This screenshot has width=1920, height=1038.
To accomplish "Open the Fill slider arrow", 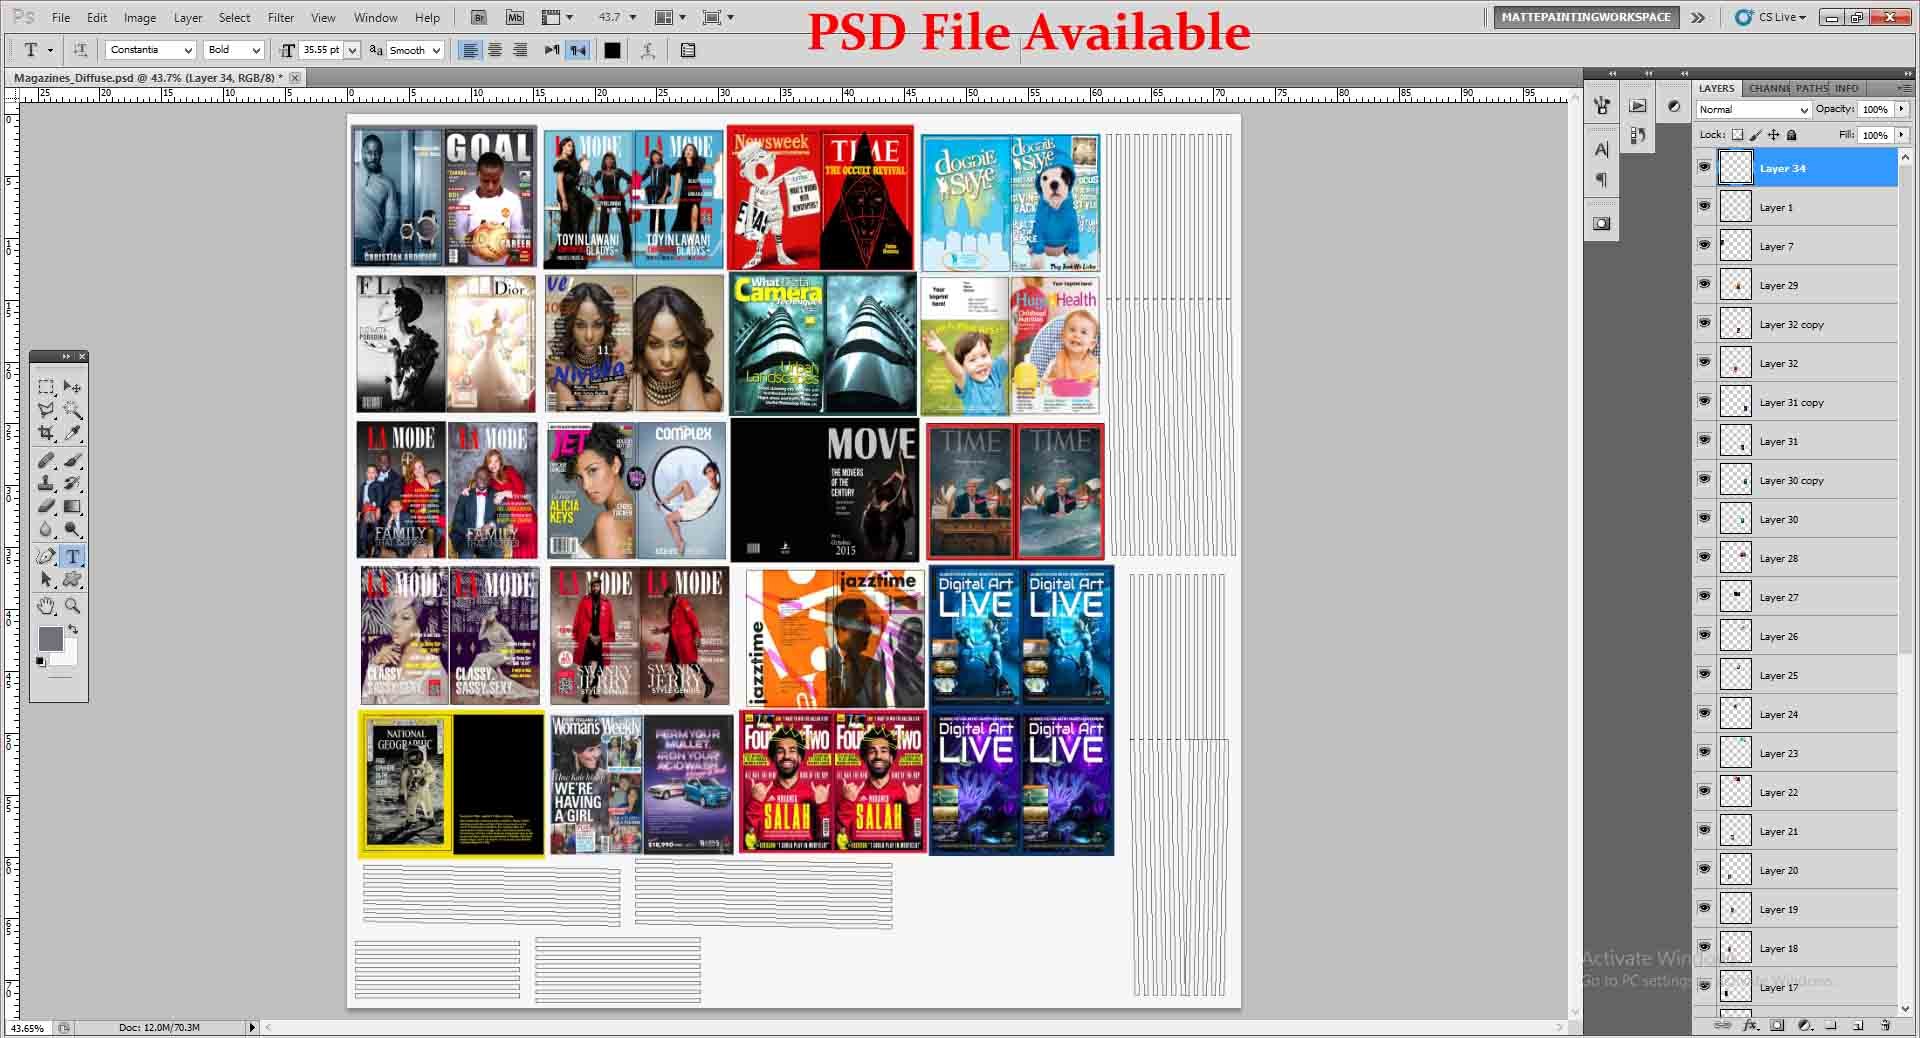I will pyautogui.click(x=1902, y=134).
